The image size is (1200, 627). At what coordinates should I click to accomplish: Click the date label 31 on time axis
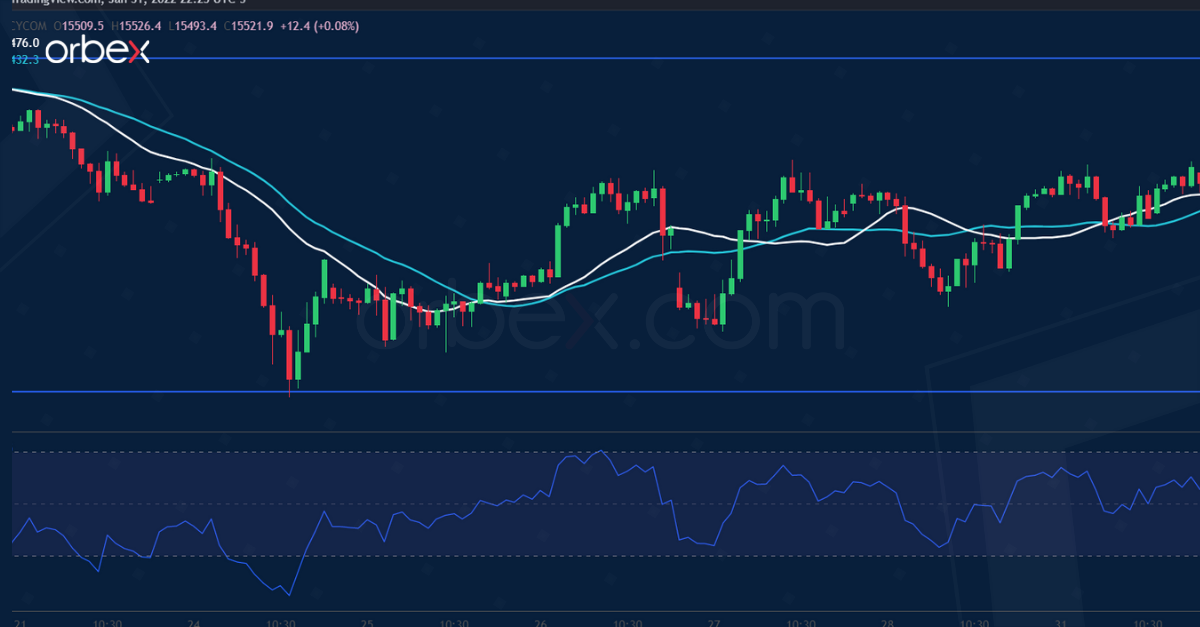point(1061,621)
